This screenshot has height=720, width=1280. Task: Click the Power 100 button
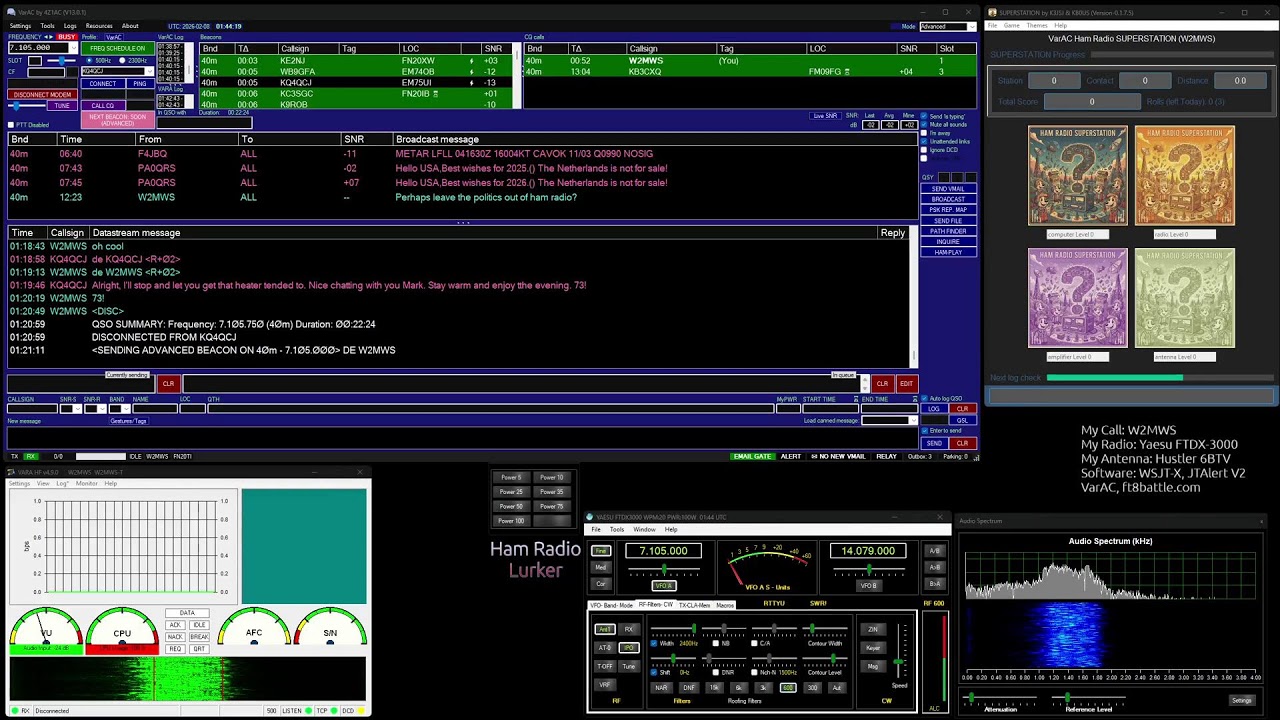point(511,521)
